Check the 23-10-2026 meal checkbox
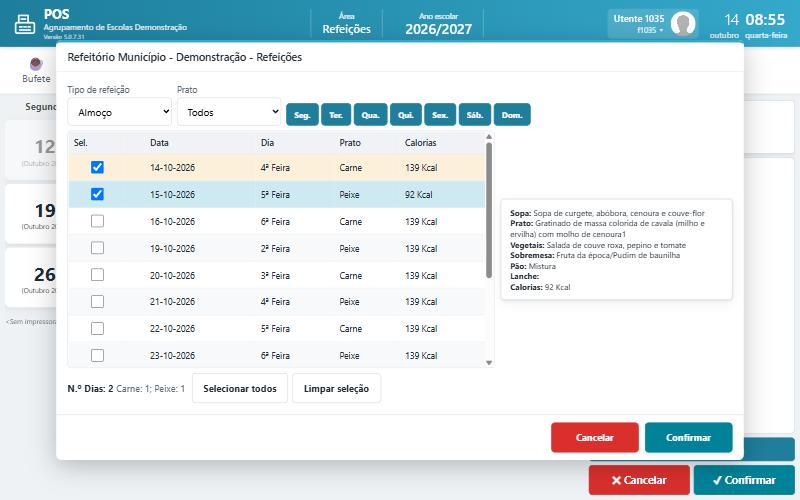The width and height of the screenshot is (800, 500). click(97, 355)
